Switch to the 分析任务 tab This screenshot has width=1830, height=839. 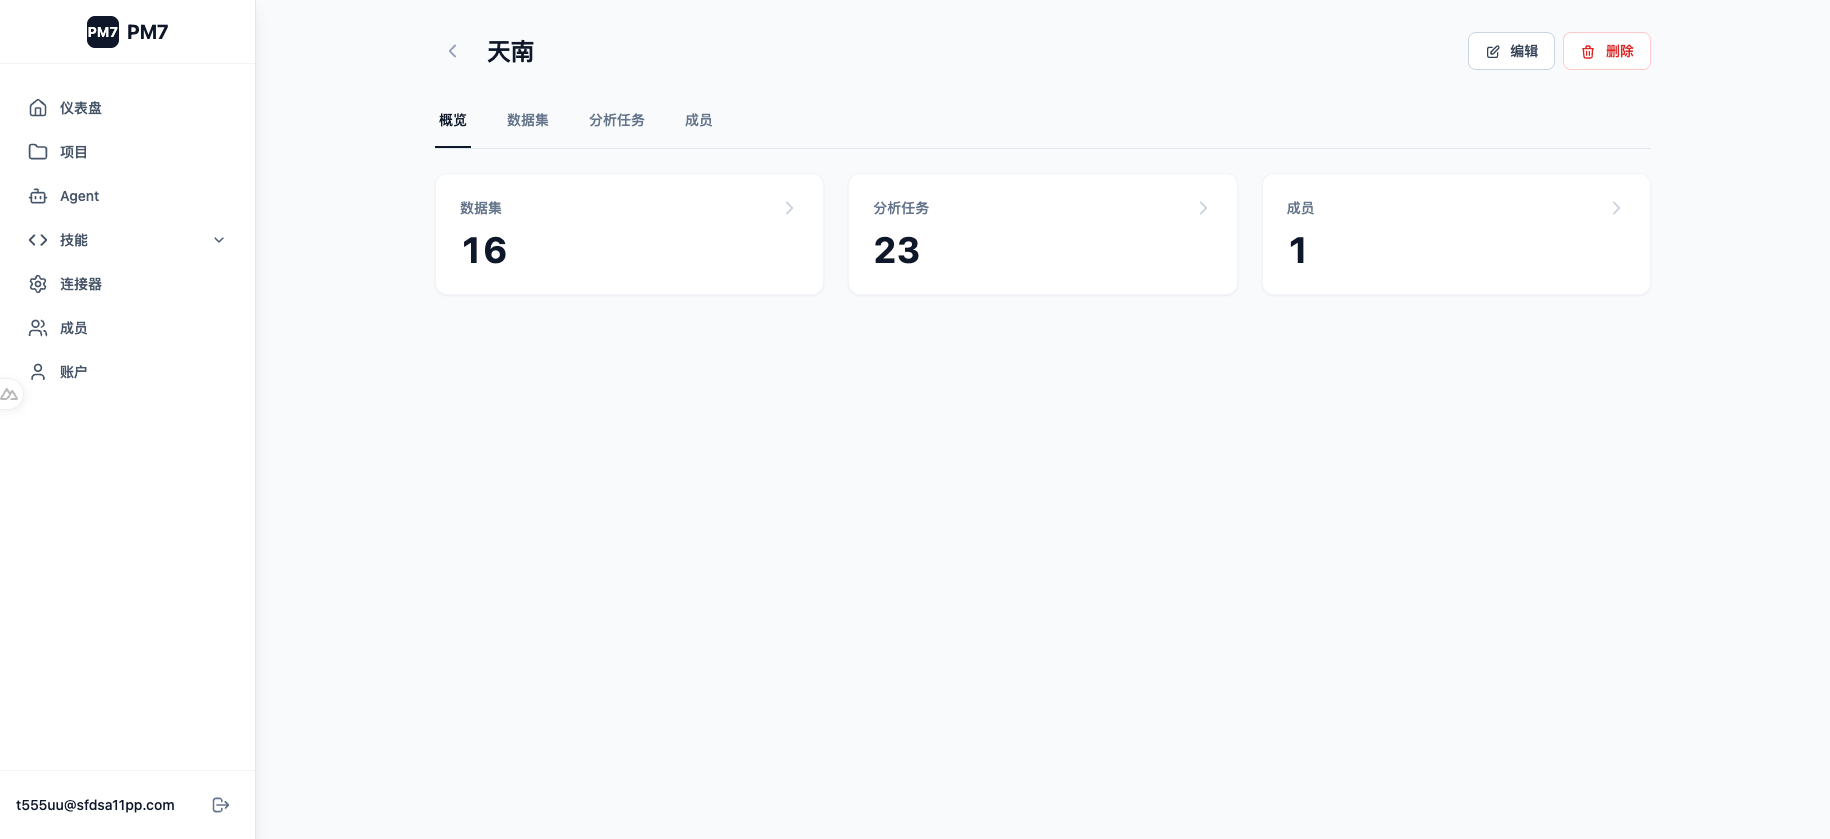(x=617, y=120)
